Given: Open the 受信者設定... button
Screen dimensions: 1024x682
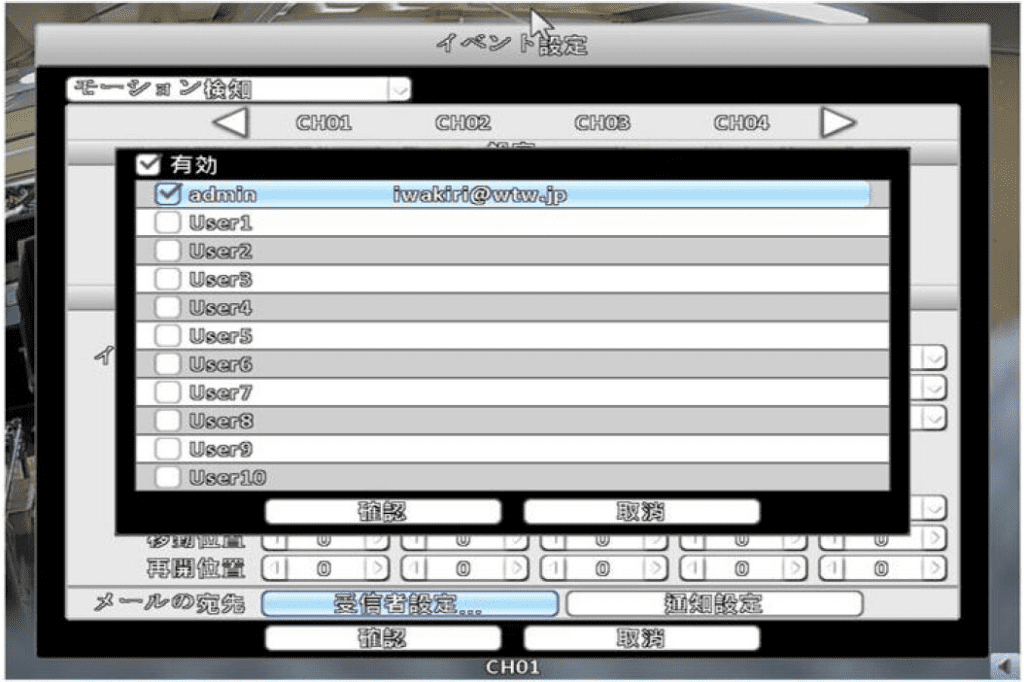Looking at the screenshot, I should (x=409, y=604).
